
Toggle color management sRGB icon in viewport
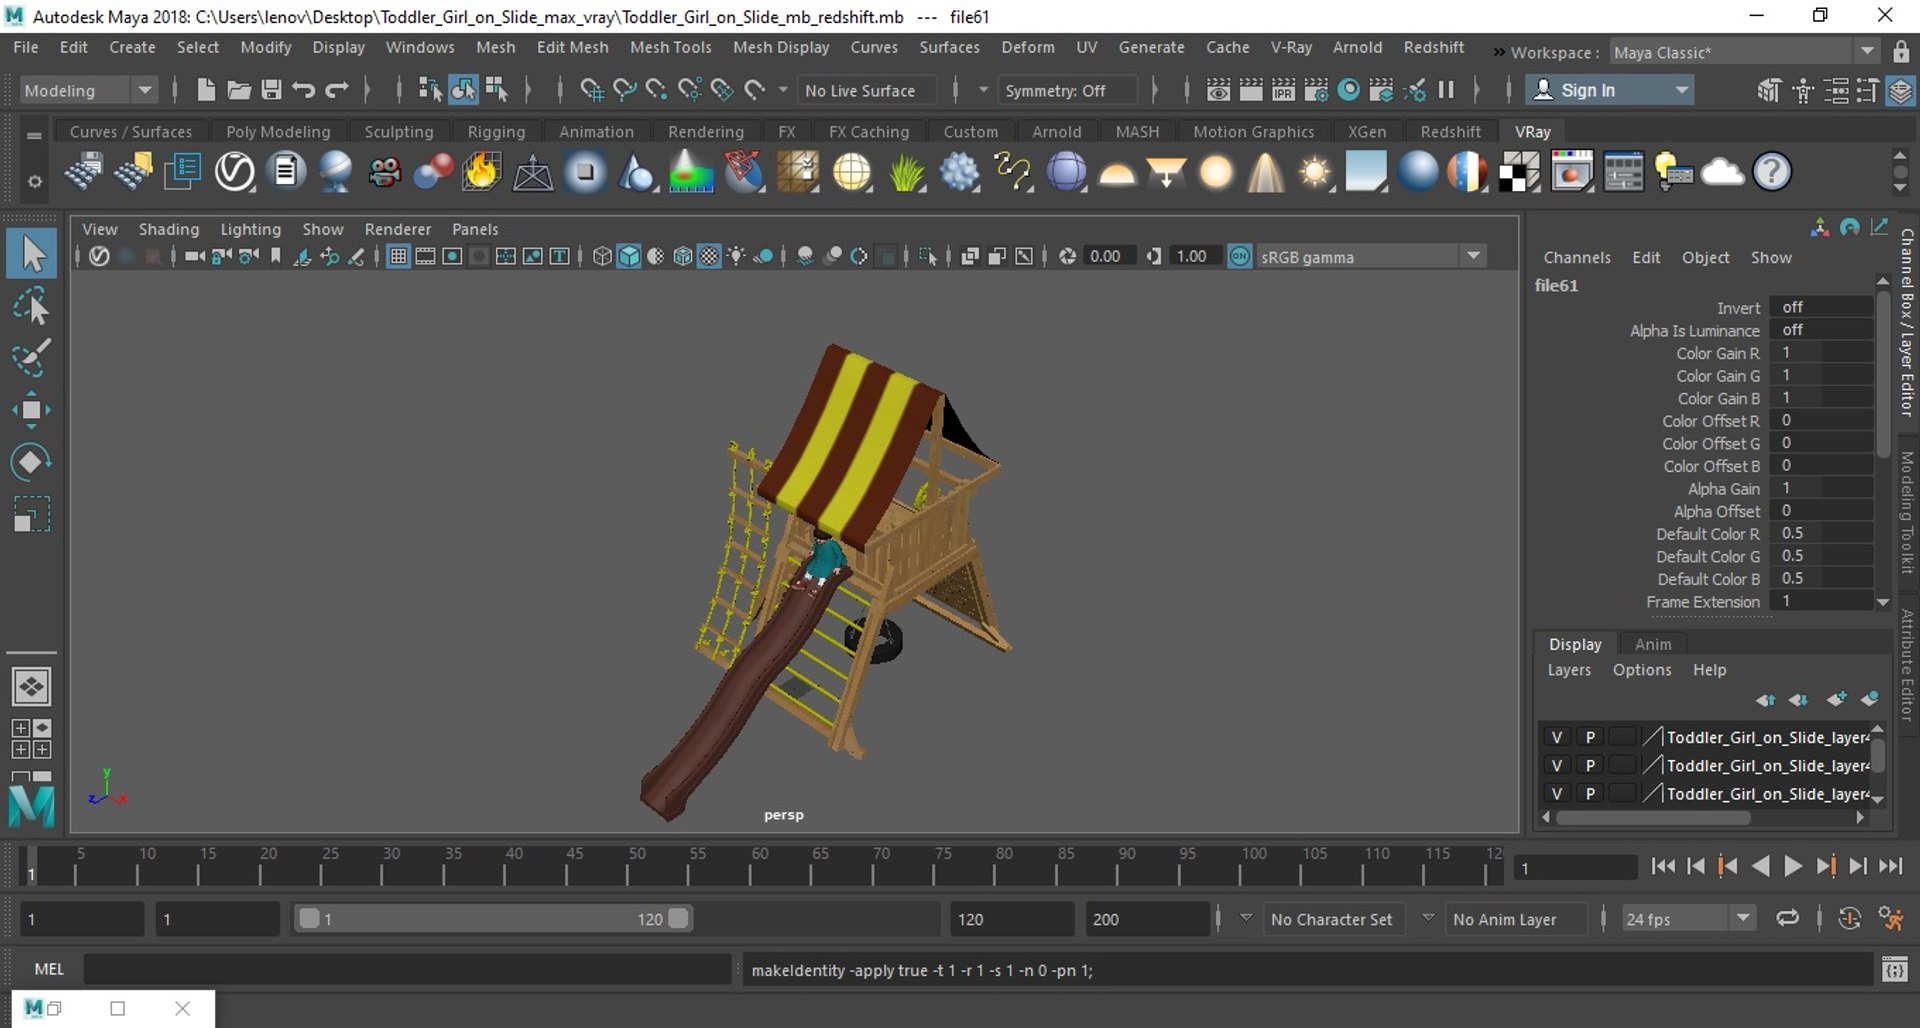click(1240, 257)
